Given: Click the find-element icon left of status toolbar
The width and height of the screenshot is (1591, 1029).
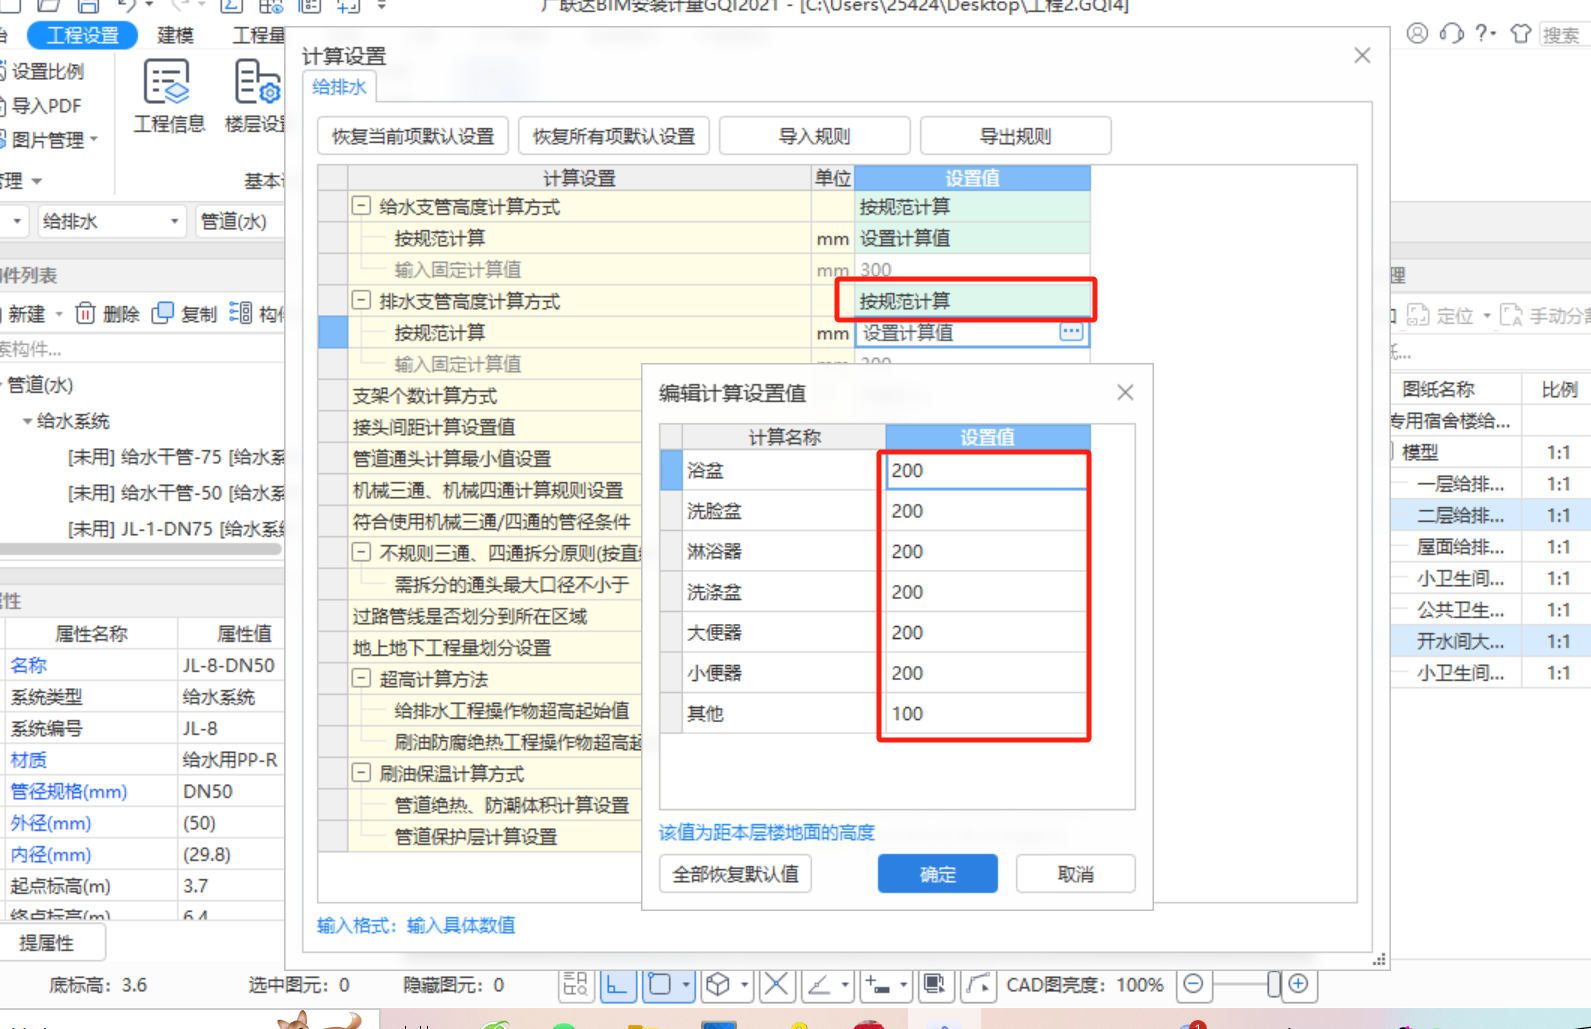Looking at the screenshot, I should (575, 985).
